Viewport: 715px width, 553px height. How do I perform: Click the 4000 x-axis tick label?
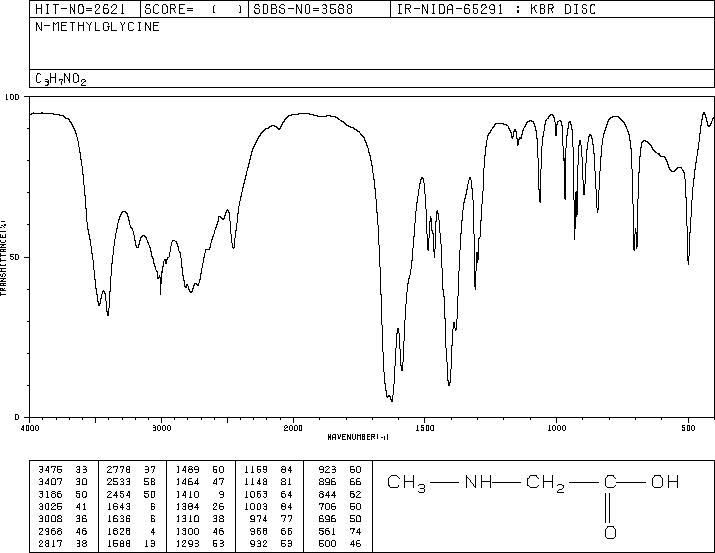[x=30, y=428]
